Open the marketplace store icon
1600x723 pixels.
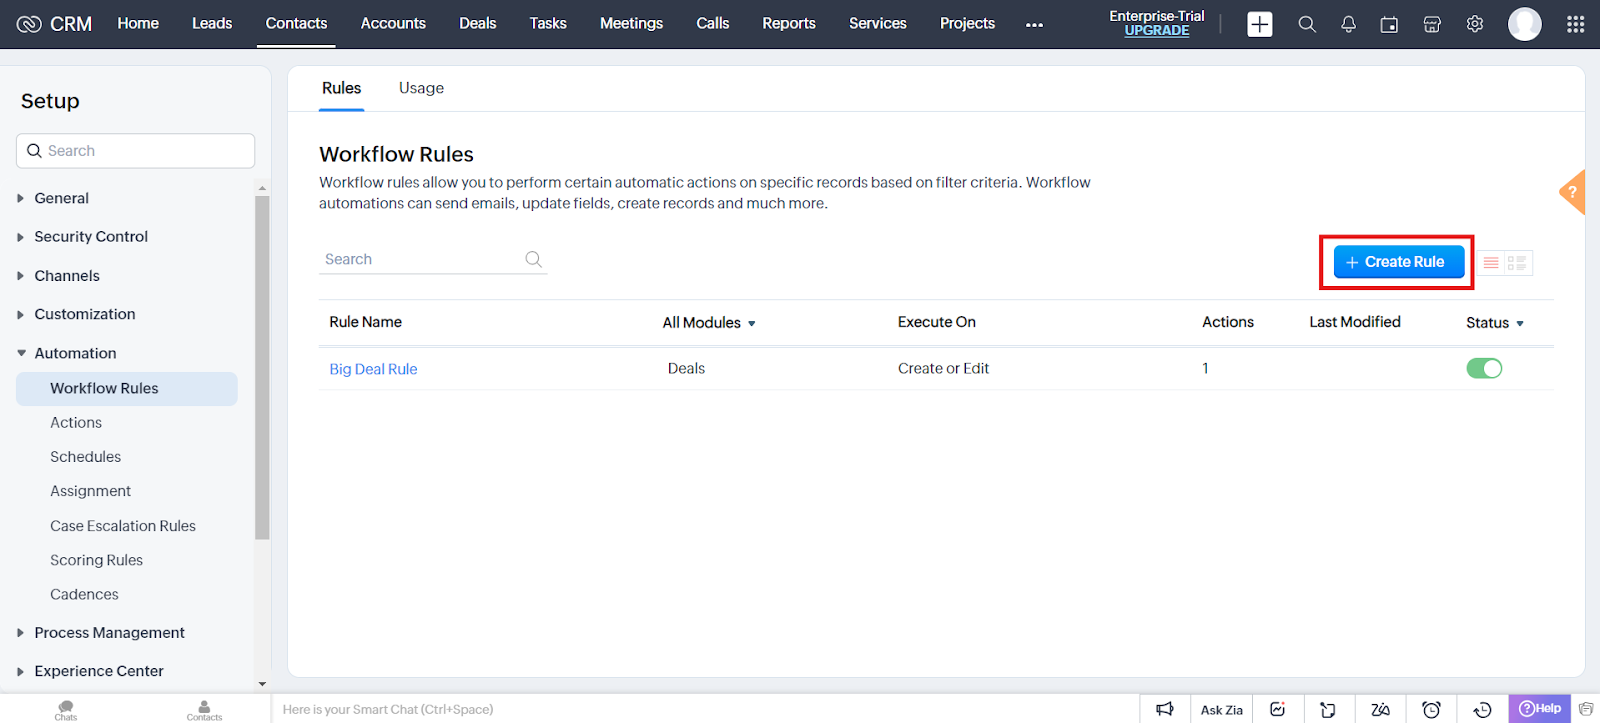click(x=1432, y=24)
